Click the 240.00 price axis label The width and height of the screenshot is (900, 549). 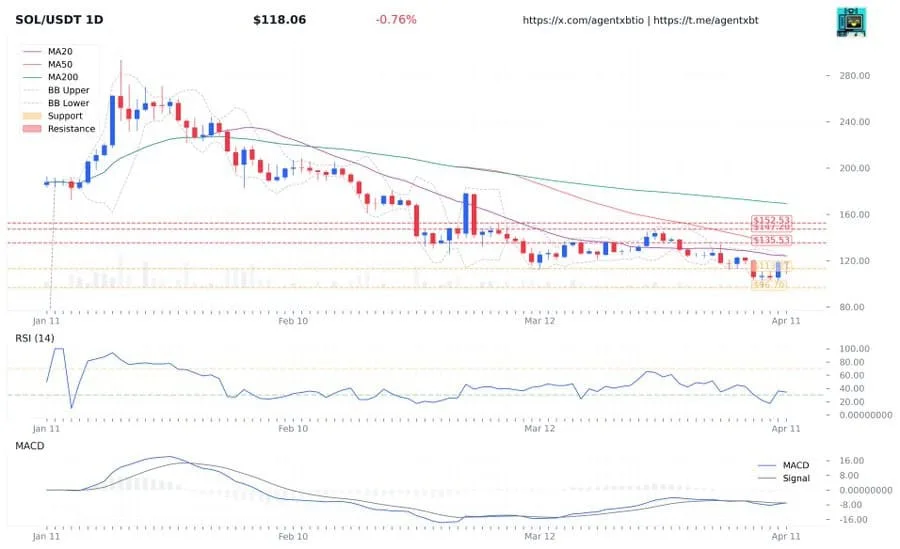click(854, 122)
